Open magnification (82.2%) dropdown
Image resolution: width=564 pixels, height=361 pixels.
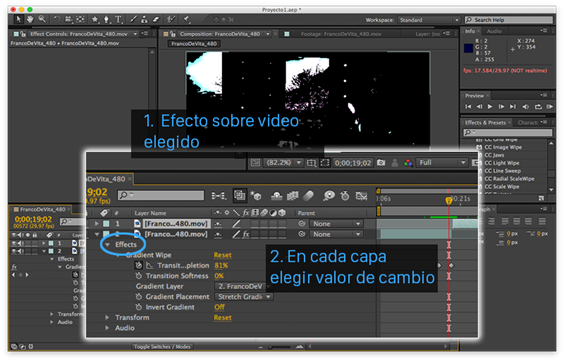283,163
